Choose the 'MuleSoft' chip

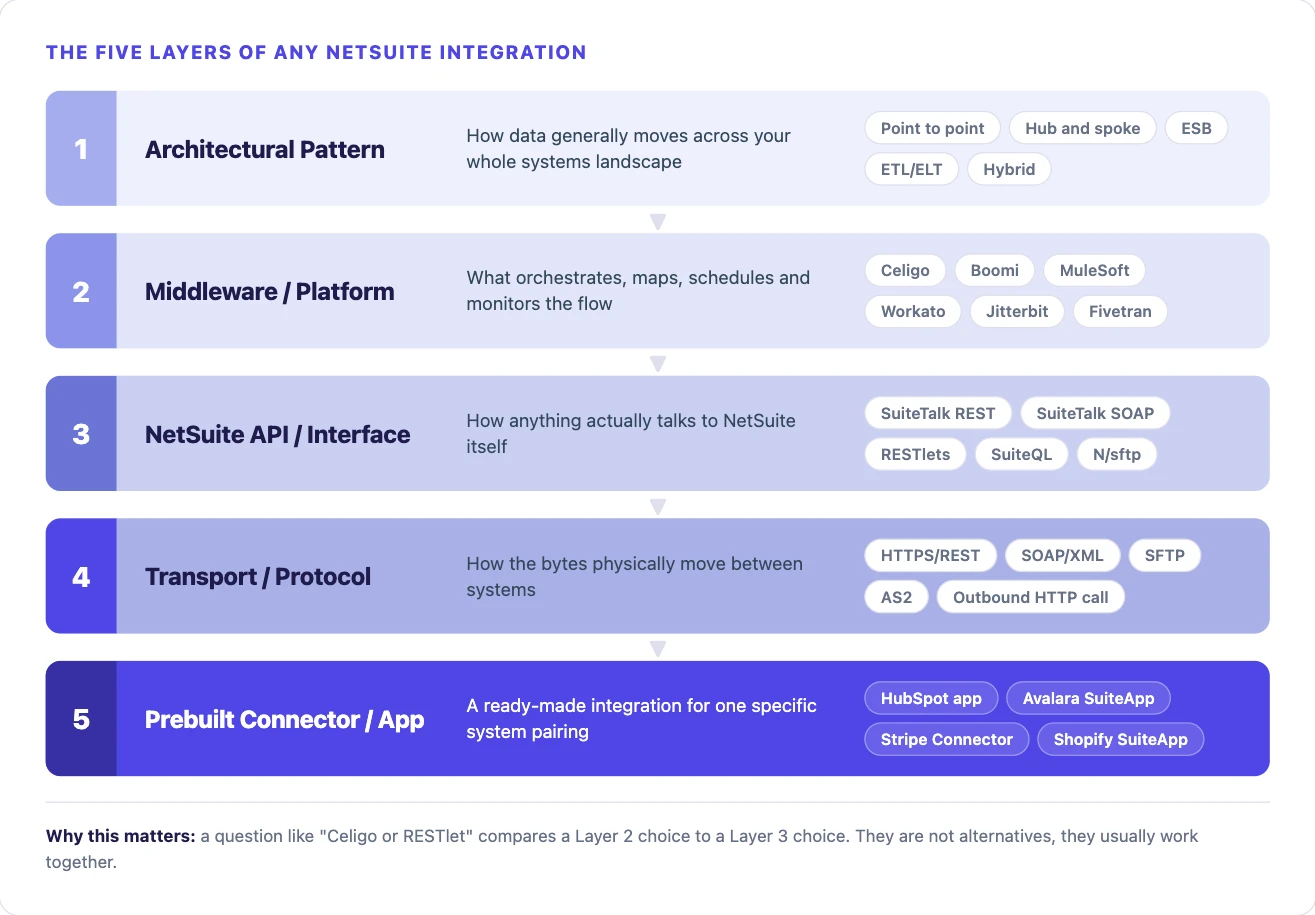tap(1094, 270)
